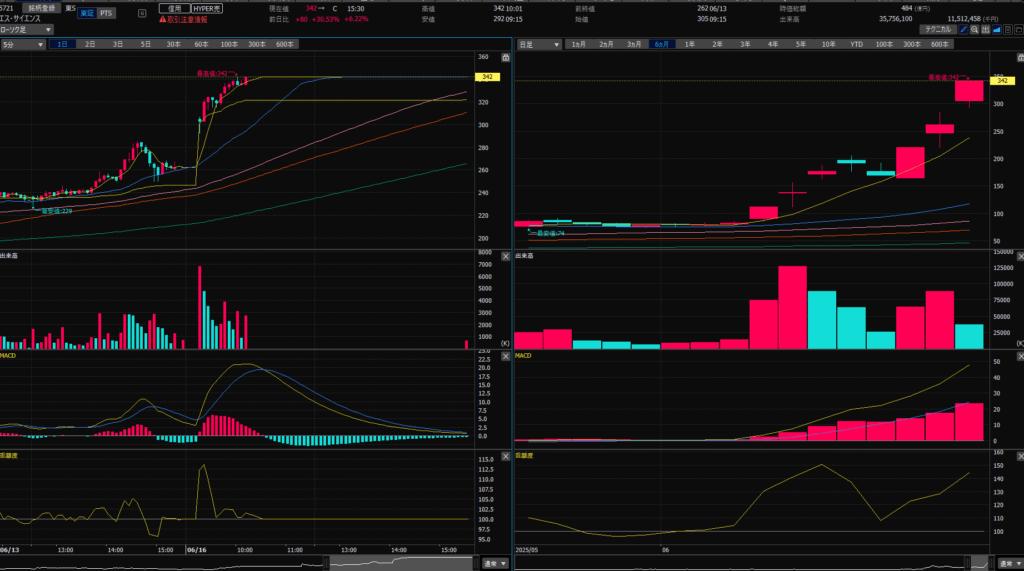The image size is (1024, 571).
Task: Open the 取引注意情報 trading caution link
Action: (187, 20)
